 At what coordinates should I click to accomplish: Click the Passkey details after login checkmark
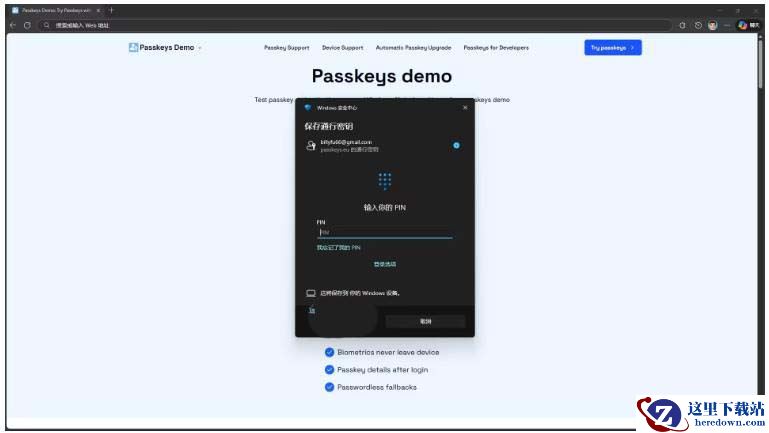point(329,370)
